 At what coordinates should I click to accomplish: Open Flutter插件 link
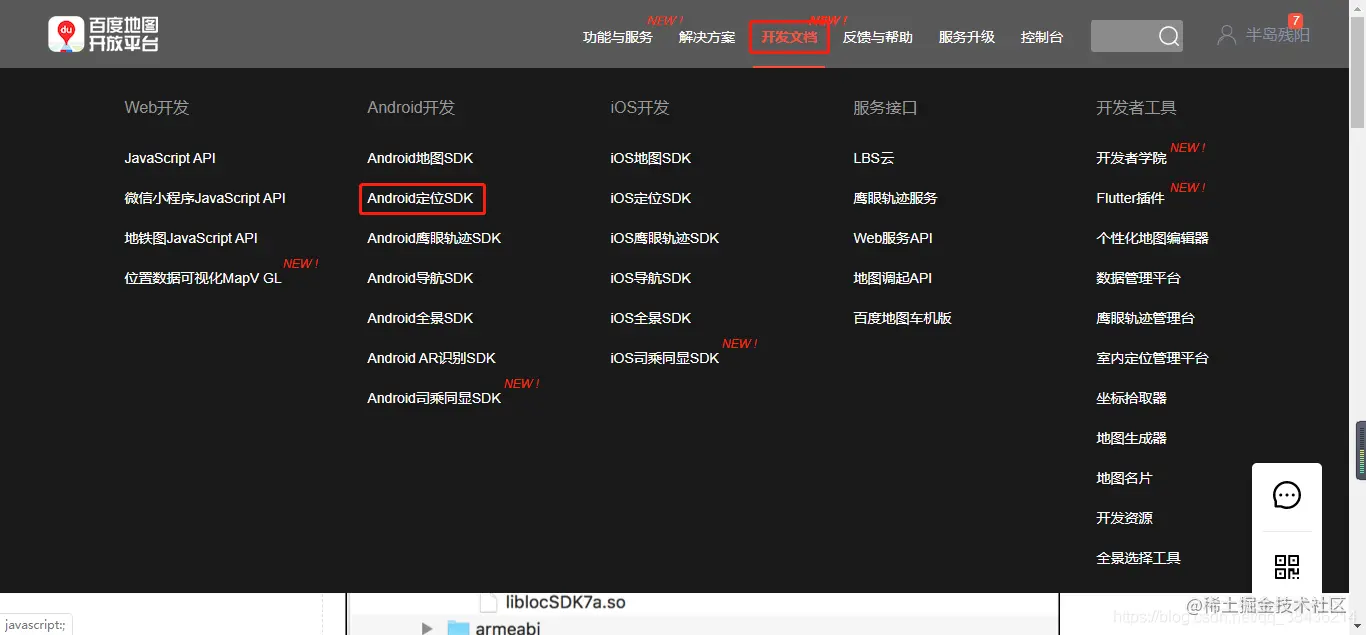click(1130, 198)
